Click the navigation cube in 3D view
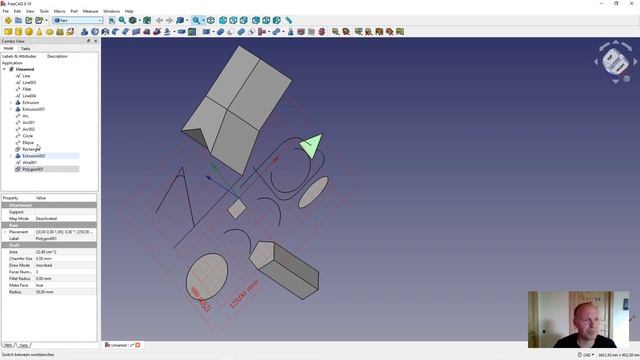 (x=616, y=62)
